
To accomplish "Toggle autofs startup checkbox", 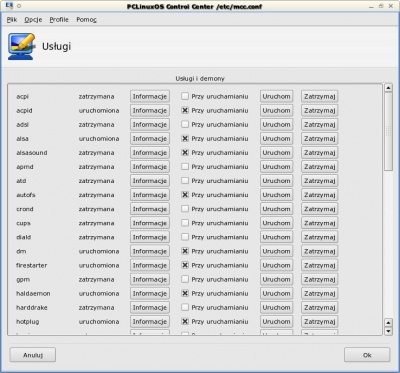I will coord(185,195).
